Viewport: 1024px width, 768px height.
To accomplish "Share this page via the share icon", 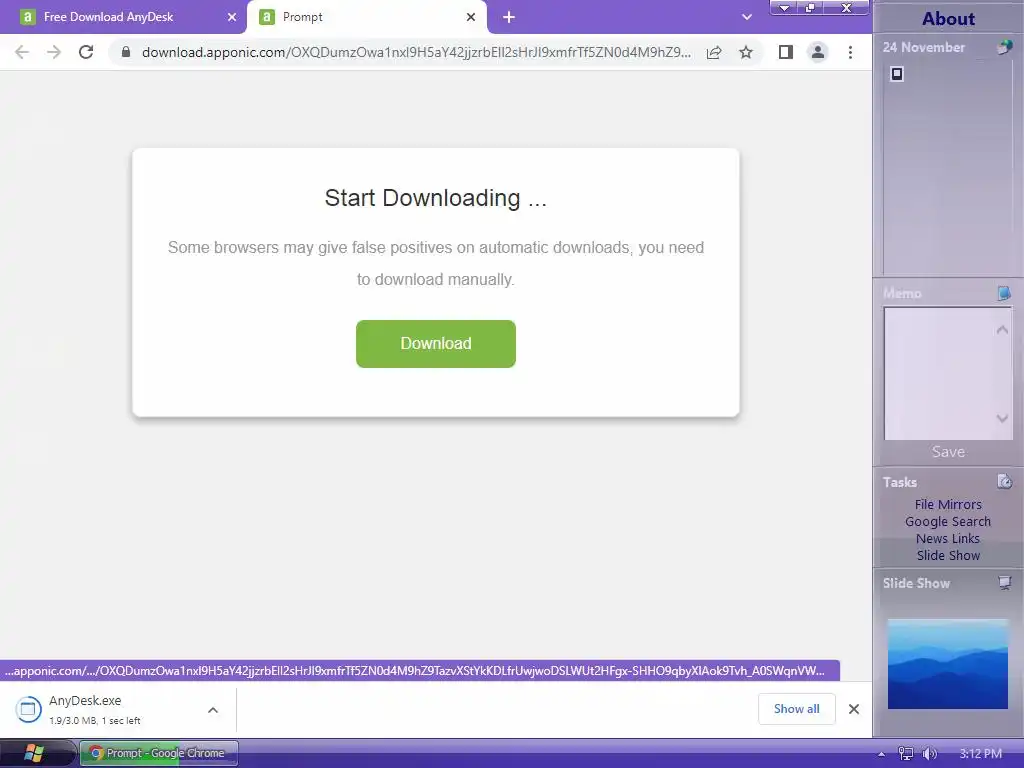I will 714,52.
